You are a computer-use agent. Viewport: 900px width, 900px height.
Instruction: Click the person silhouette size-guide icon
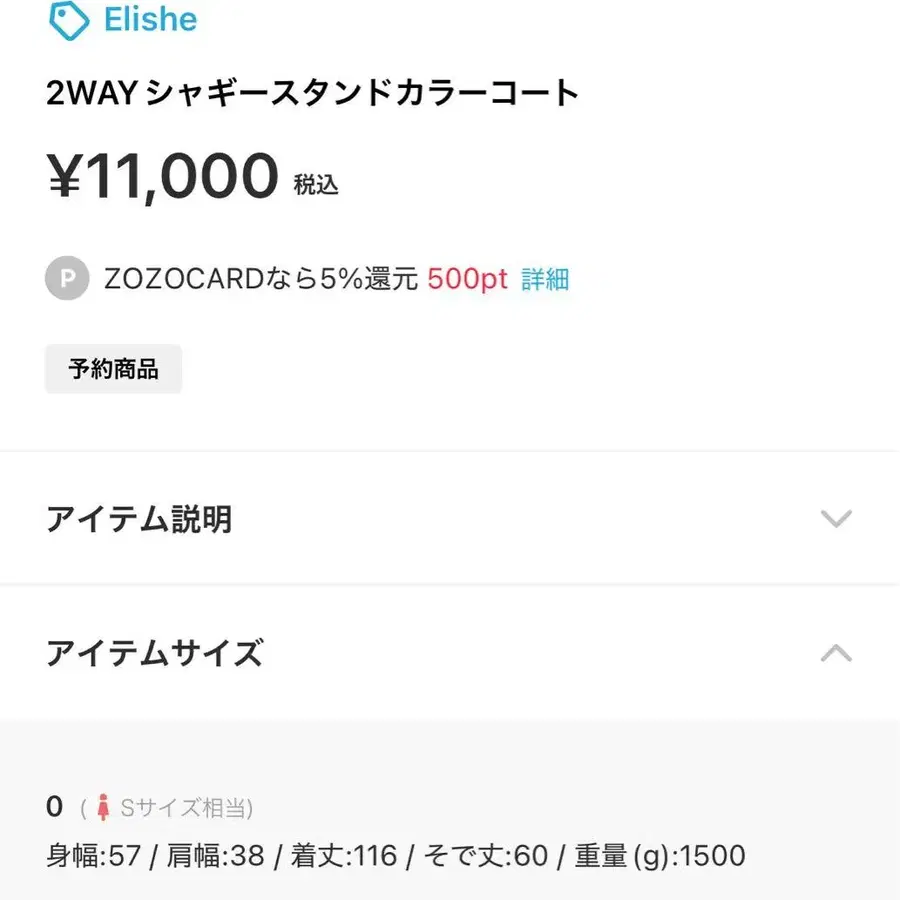(x=107, y=808)
